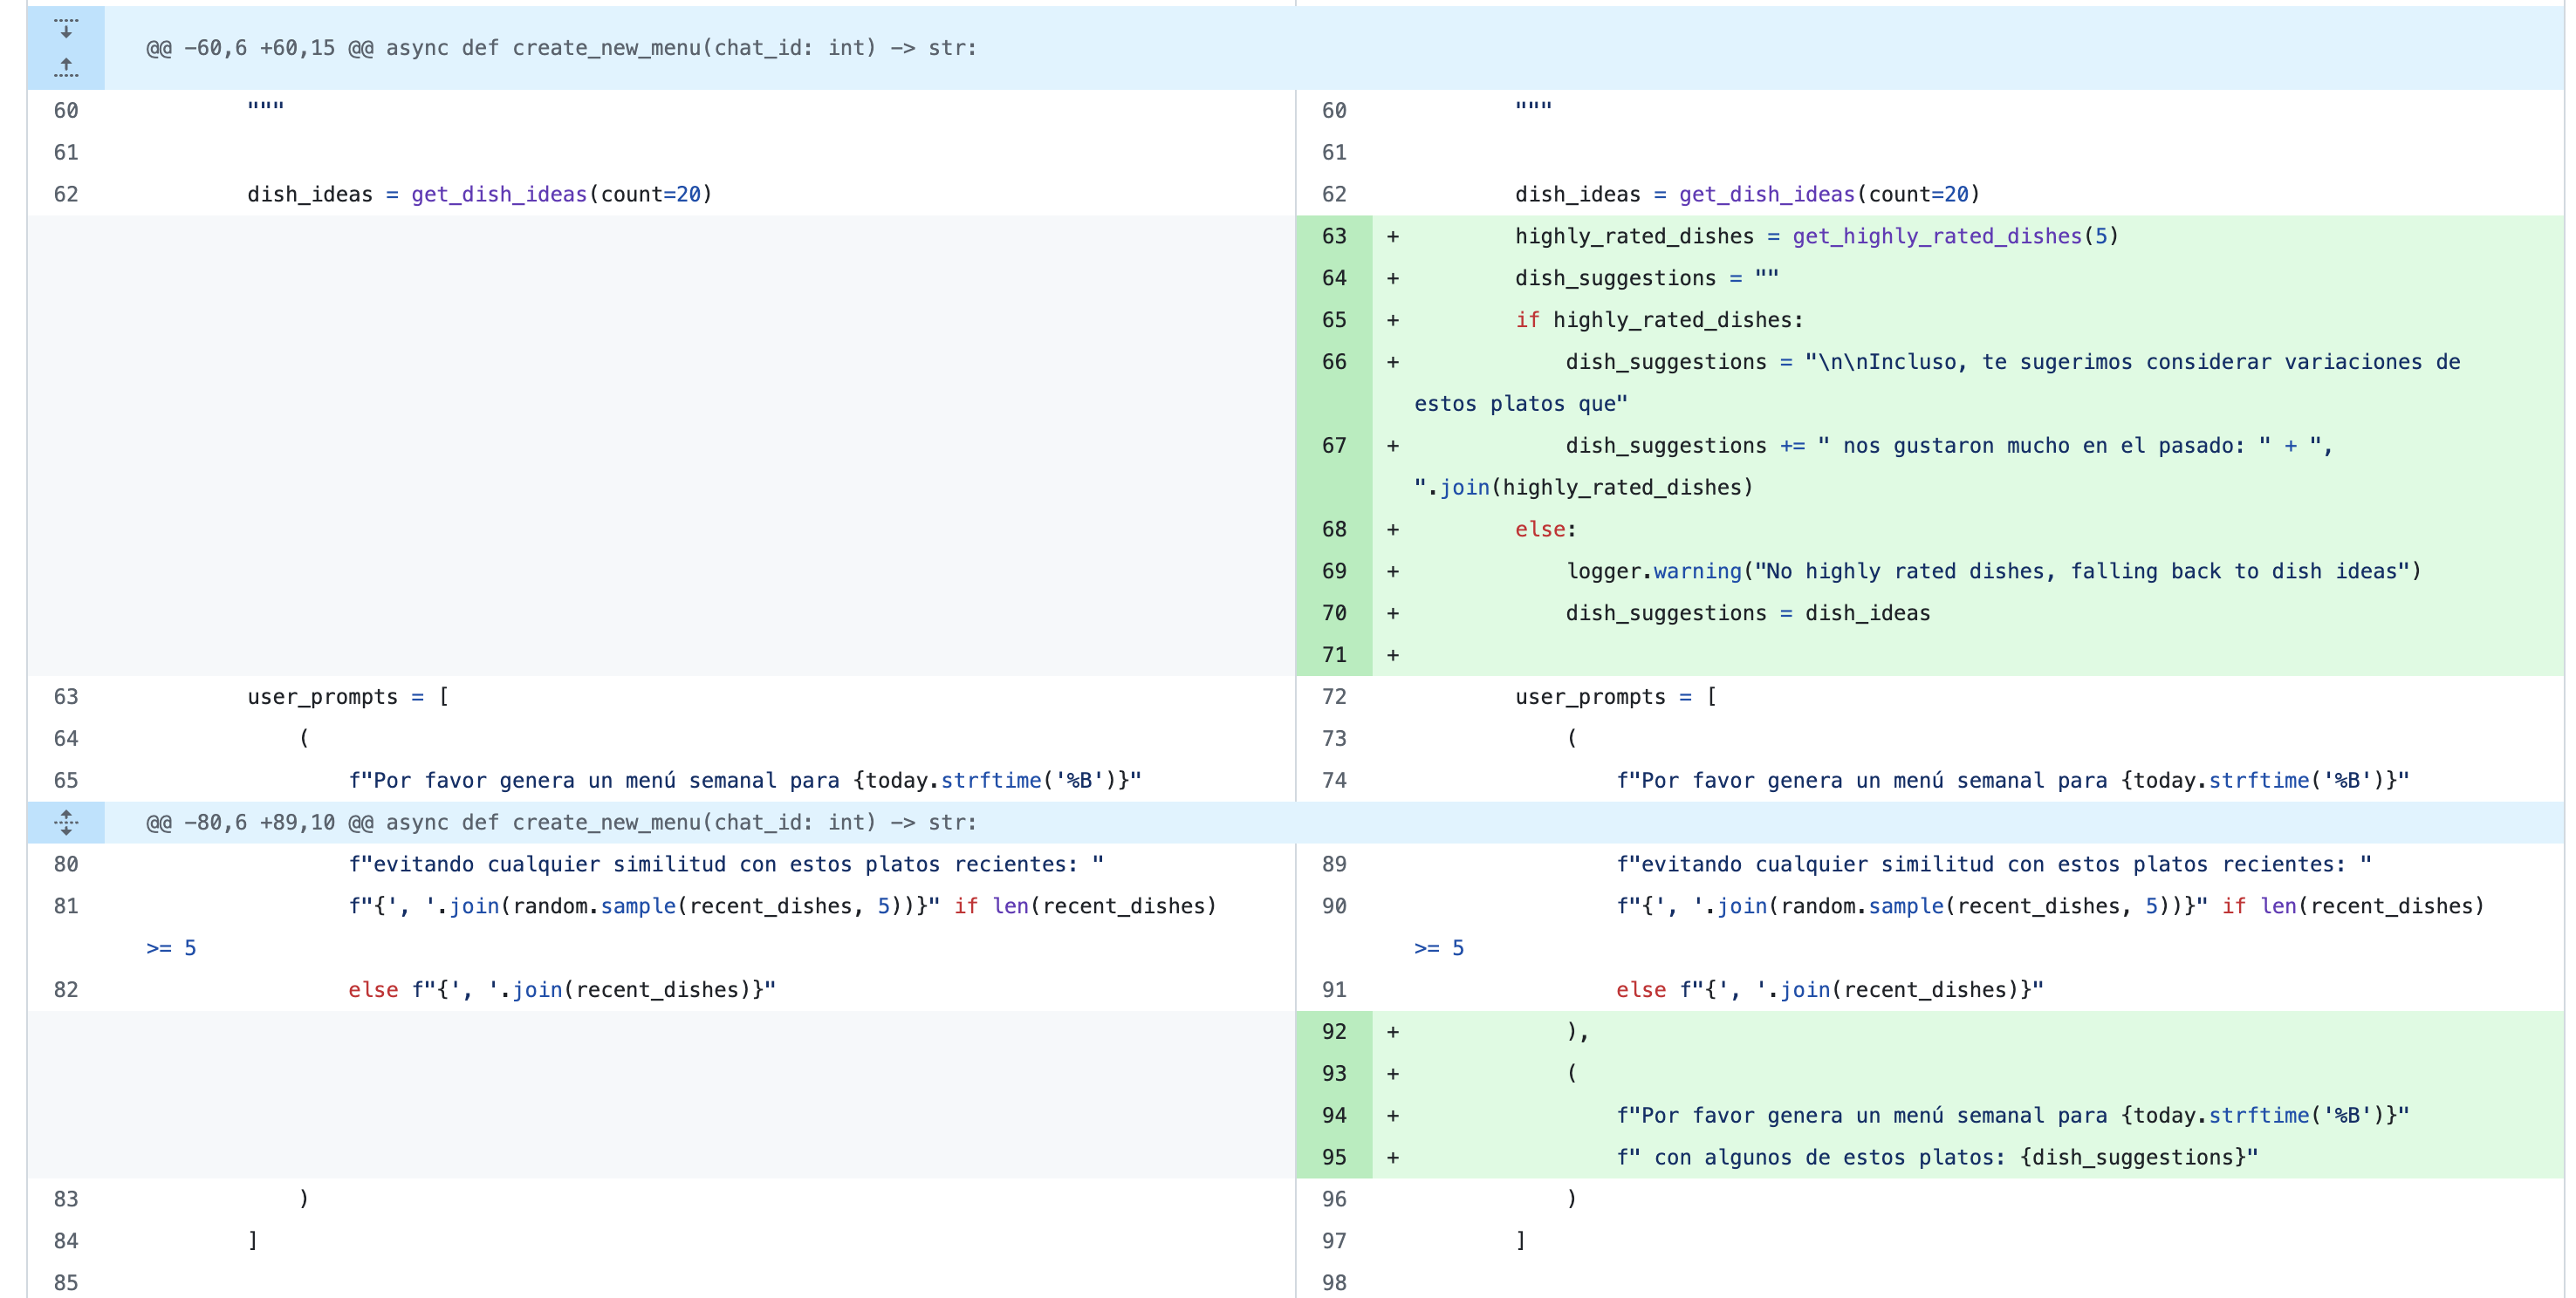Select left line number 60
Screen dimensions: 2576x1298
pyautogui.click(x=66, y=111)
